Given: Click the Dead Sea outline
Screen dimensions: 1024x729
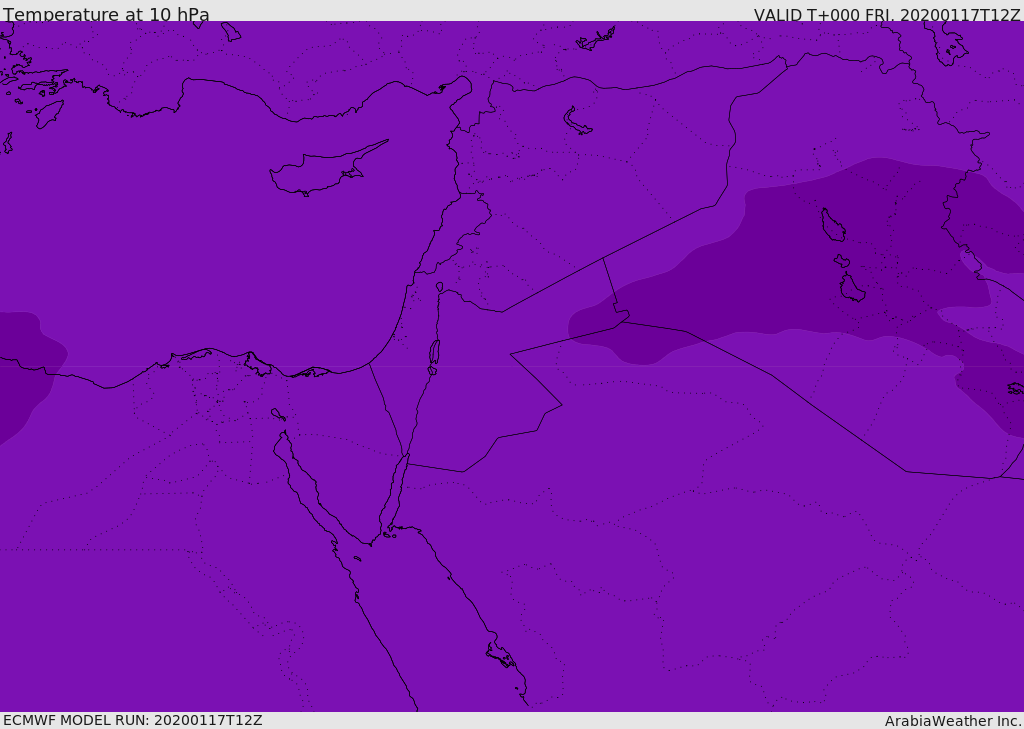Looking at the screenshot, I should pyautogui.click(x=434, y=352).
